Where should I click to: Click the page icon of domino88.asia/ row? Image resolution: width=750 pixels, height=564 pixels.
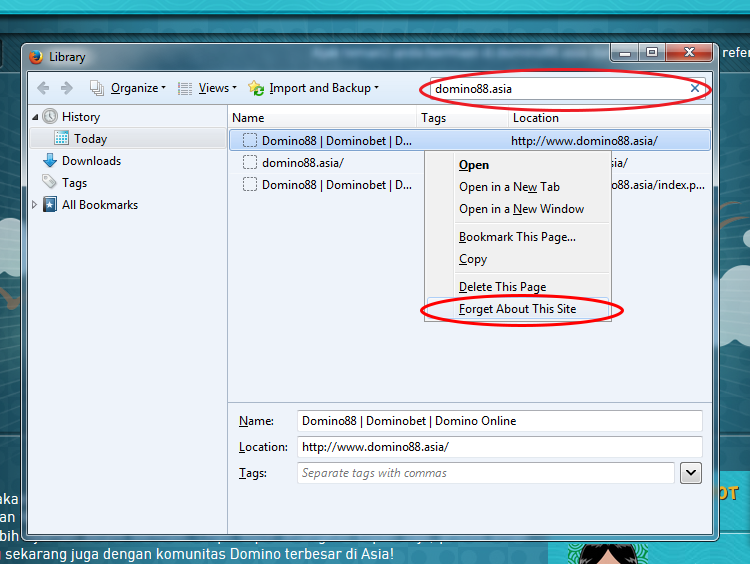coord(250,162)
